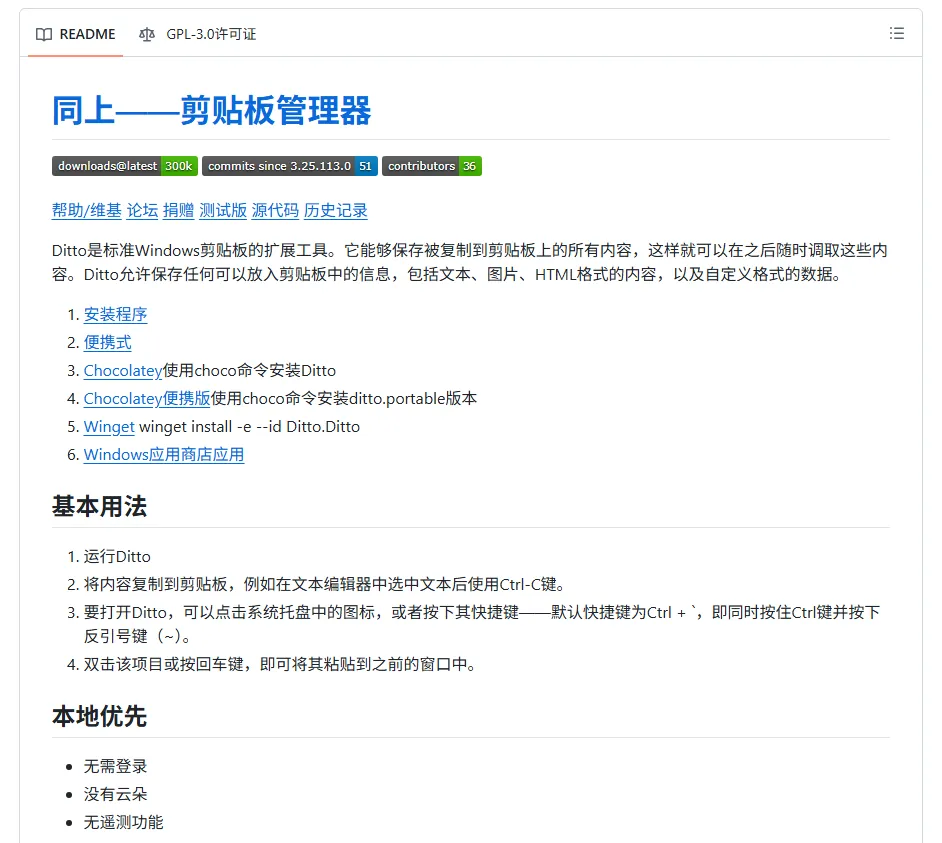
Task: Open the Windows应用商店应用 link
Action: pyautogui.click(x=164, y=455)
